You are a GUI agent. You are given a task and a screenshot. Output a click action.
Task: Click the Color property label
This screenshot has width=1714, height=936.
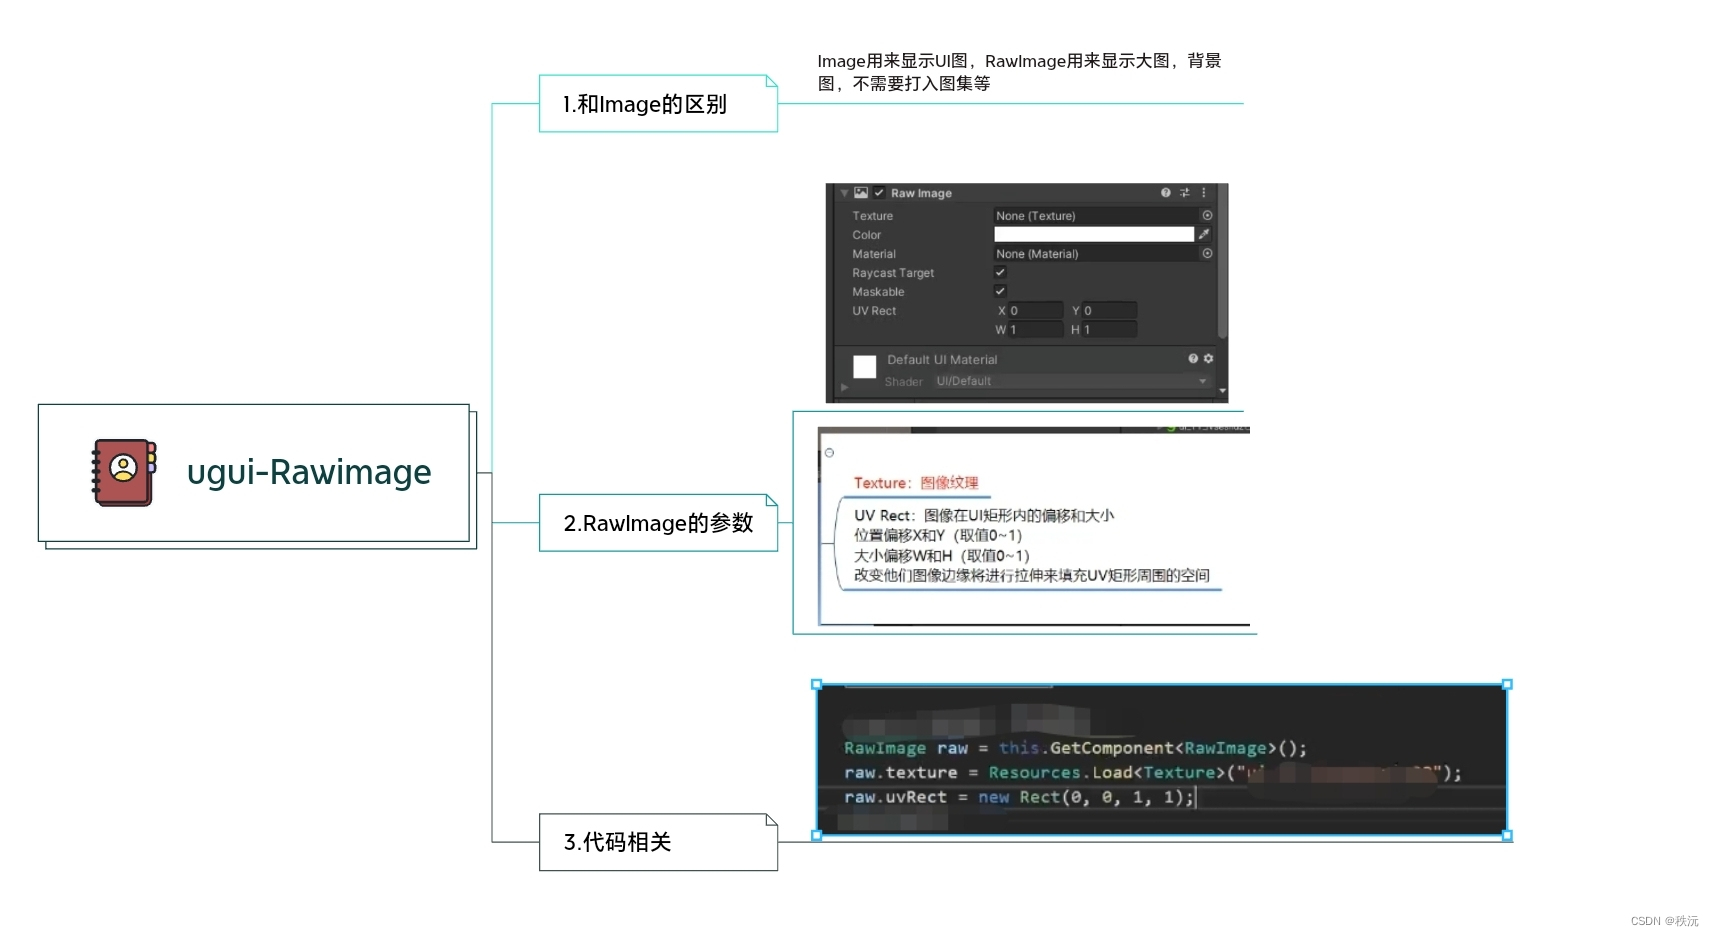866,234
